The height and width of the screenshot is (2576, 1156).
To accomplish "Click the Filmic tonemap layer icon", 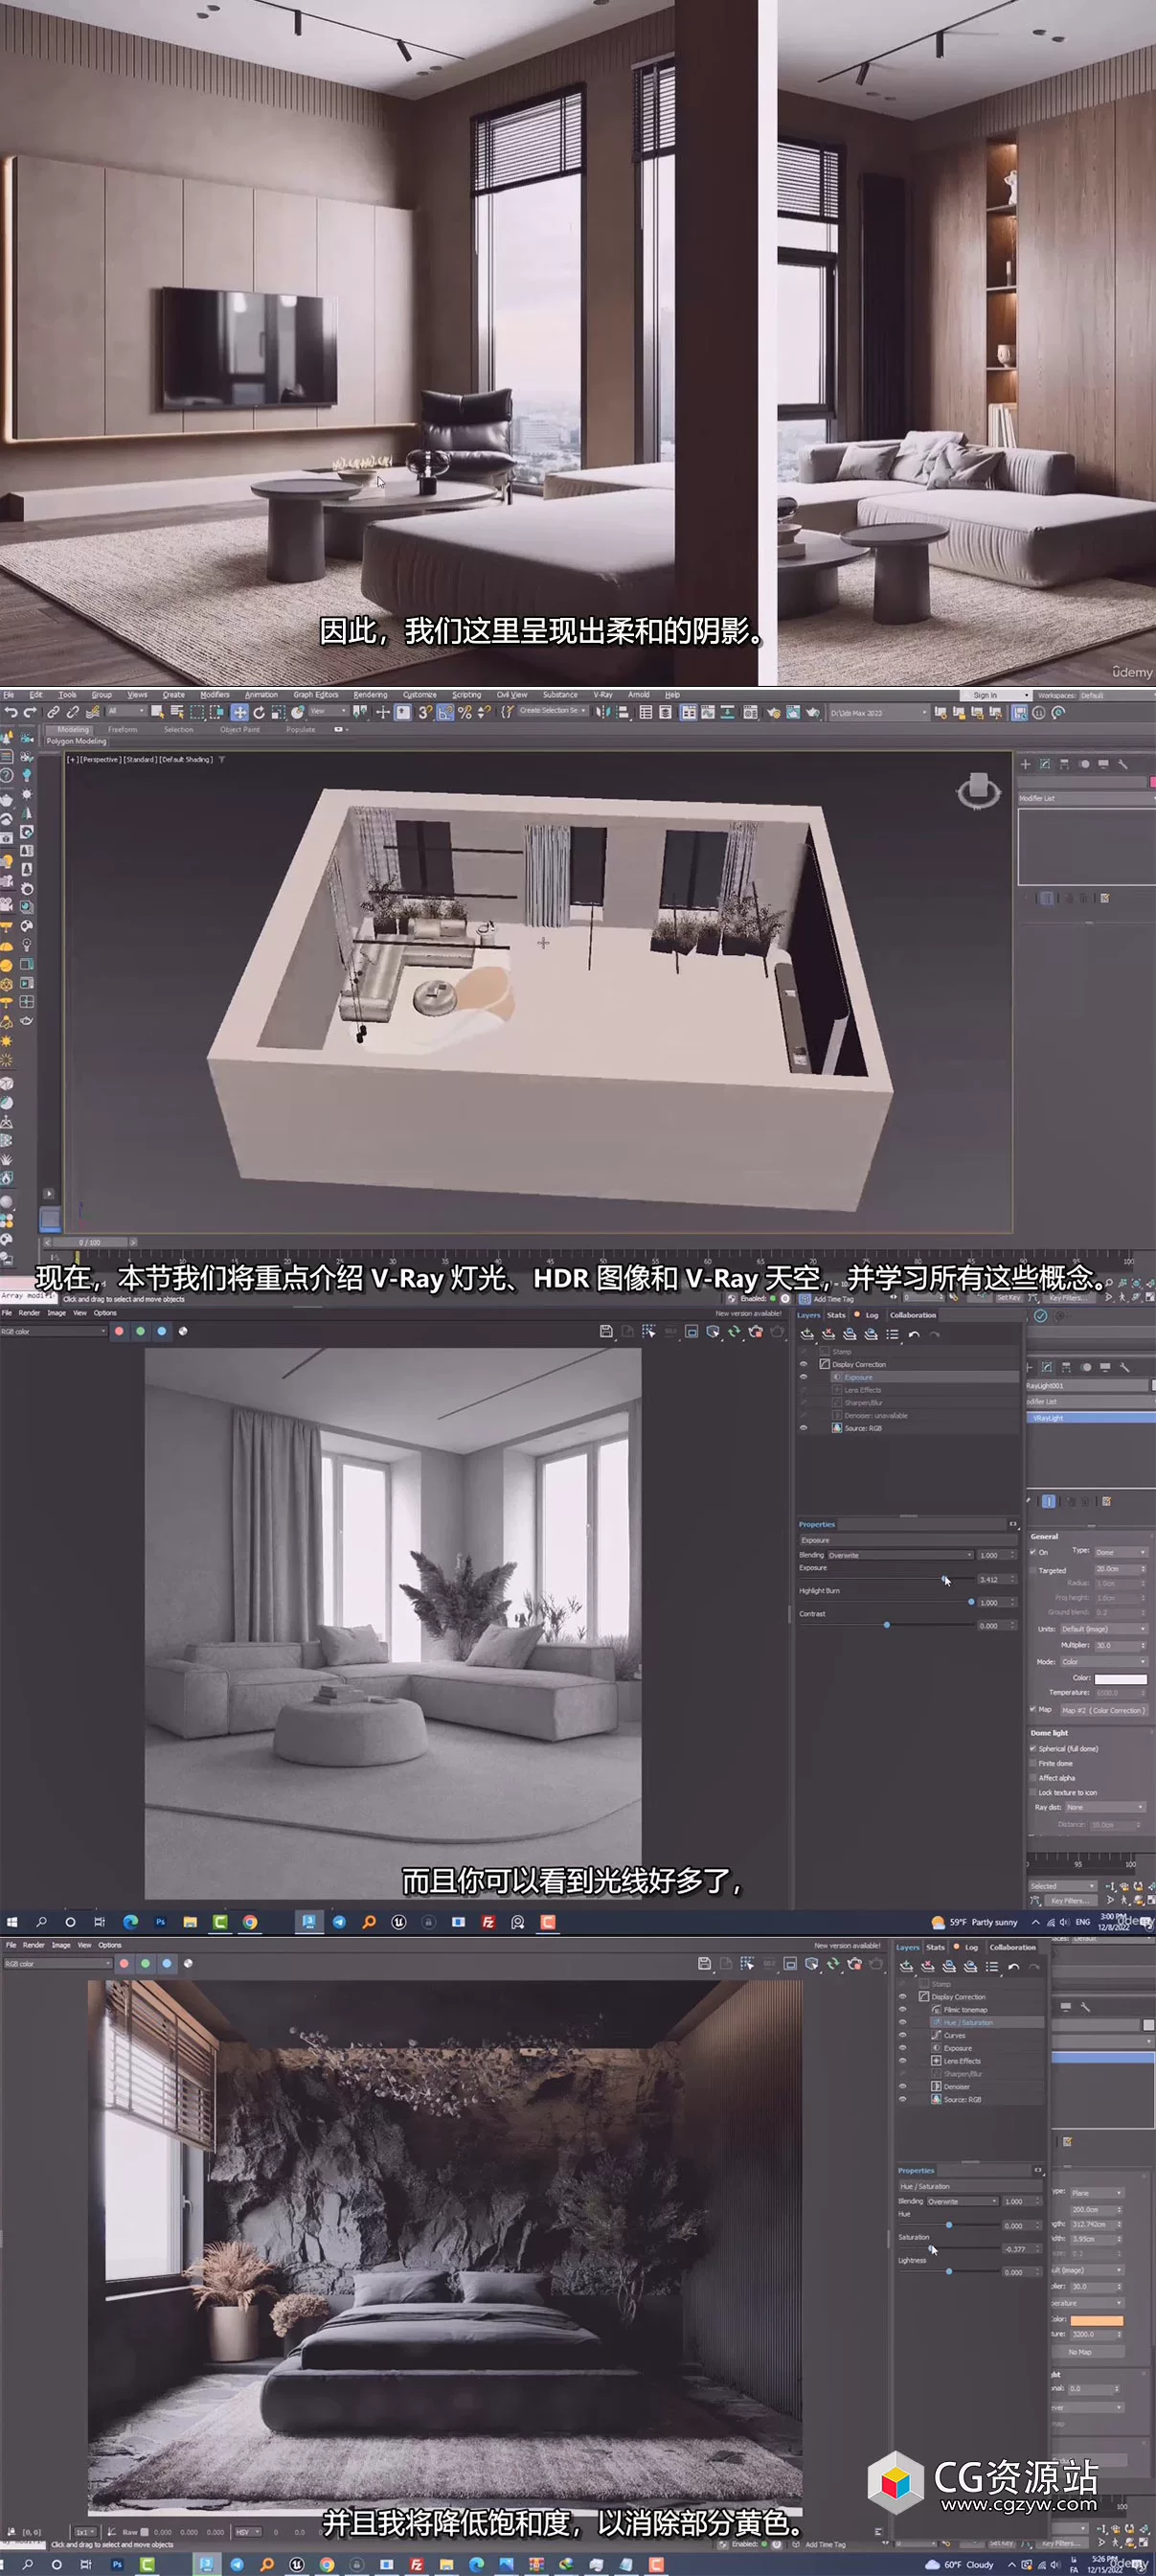I will pos(936,2009).
